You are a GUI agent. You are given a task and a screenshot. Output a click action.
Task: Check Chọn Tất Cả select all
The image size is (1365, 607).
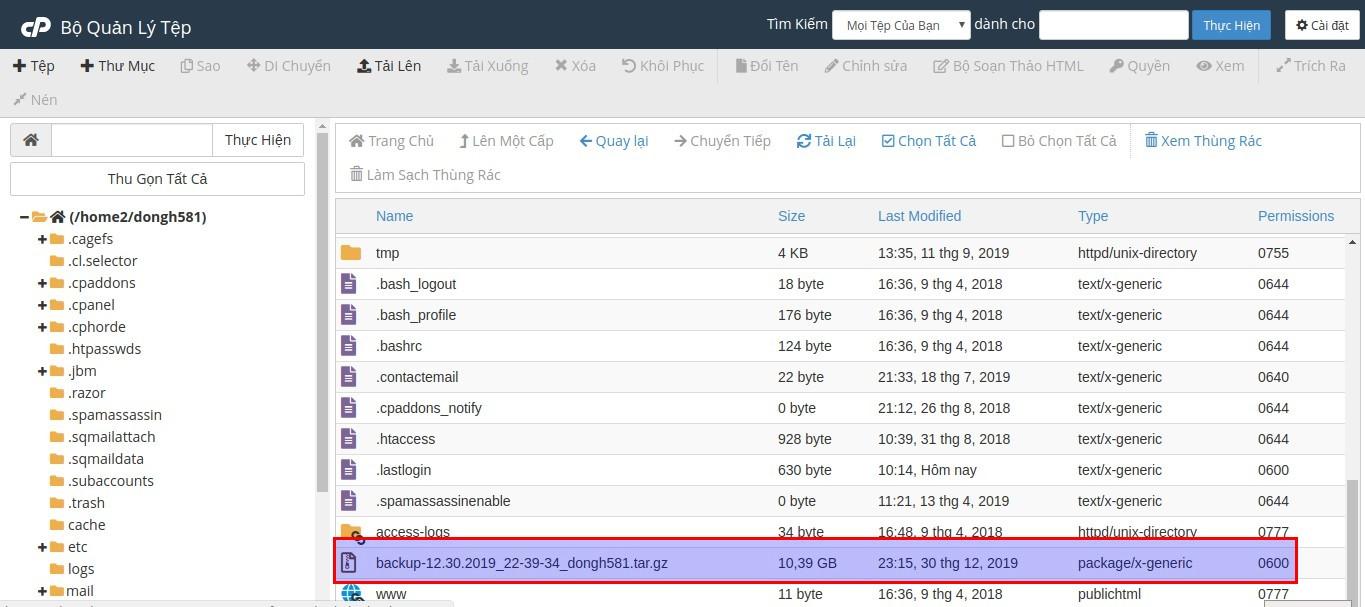929,141
